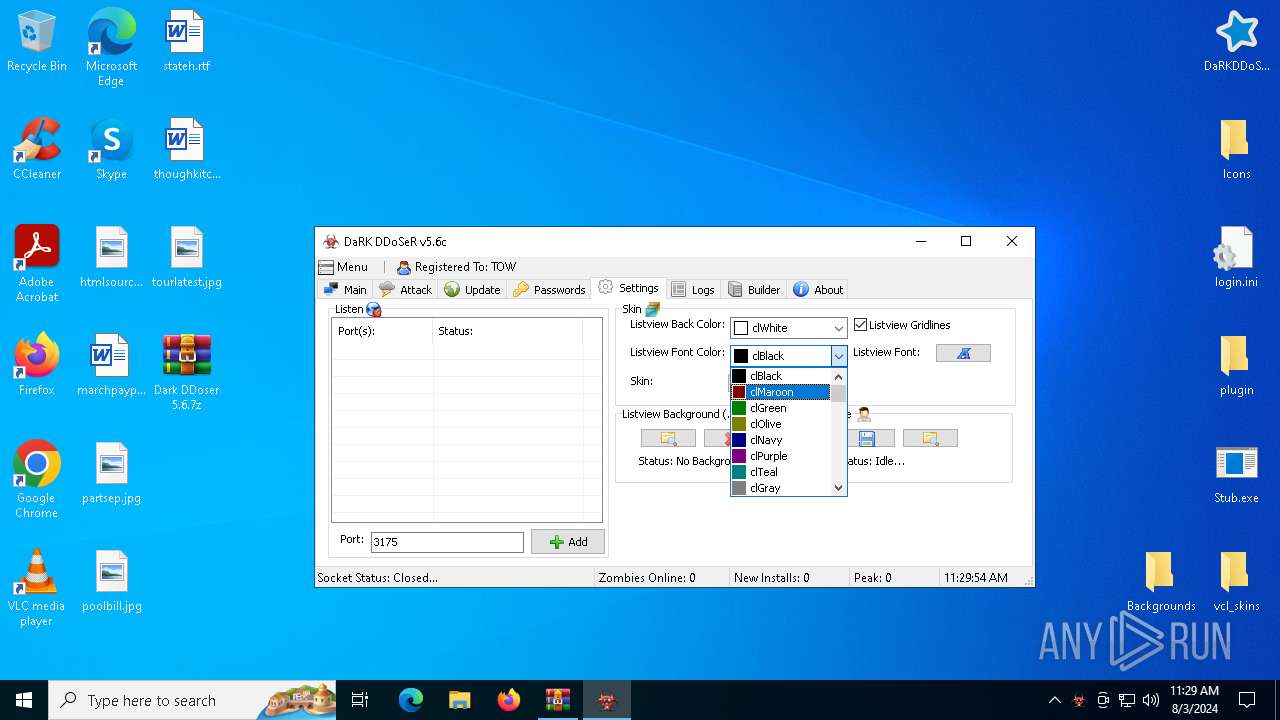Click the color list scroll-down arrow
The image size is (1280, 720).
[x=838, y=487]
